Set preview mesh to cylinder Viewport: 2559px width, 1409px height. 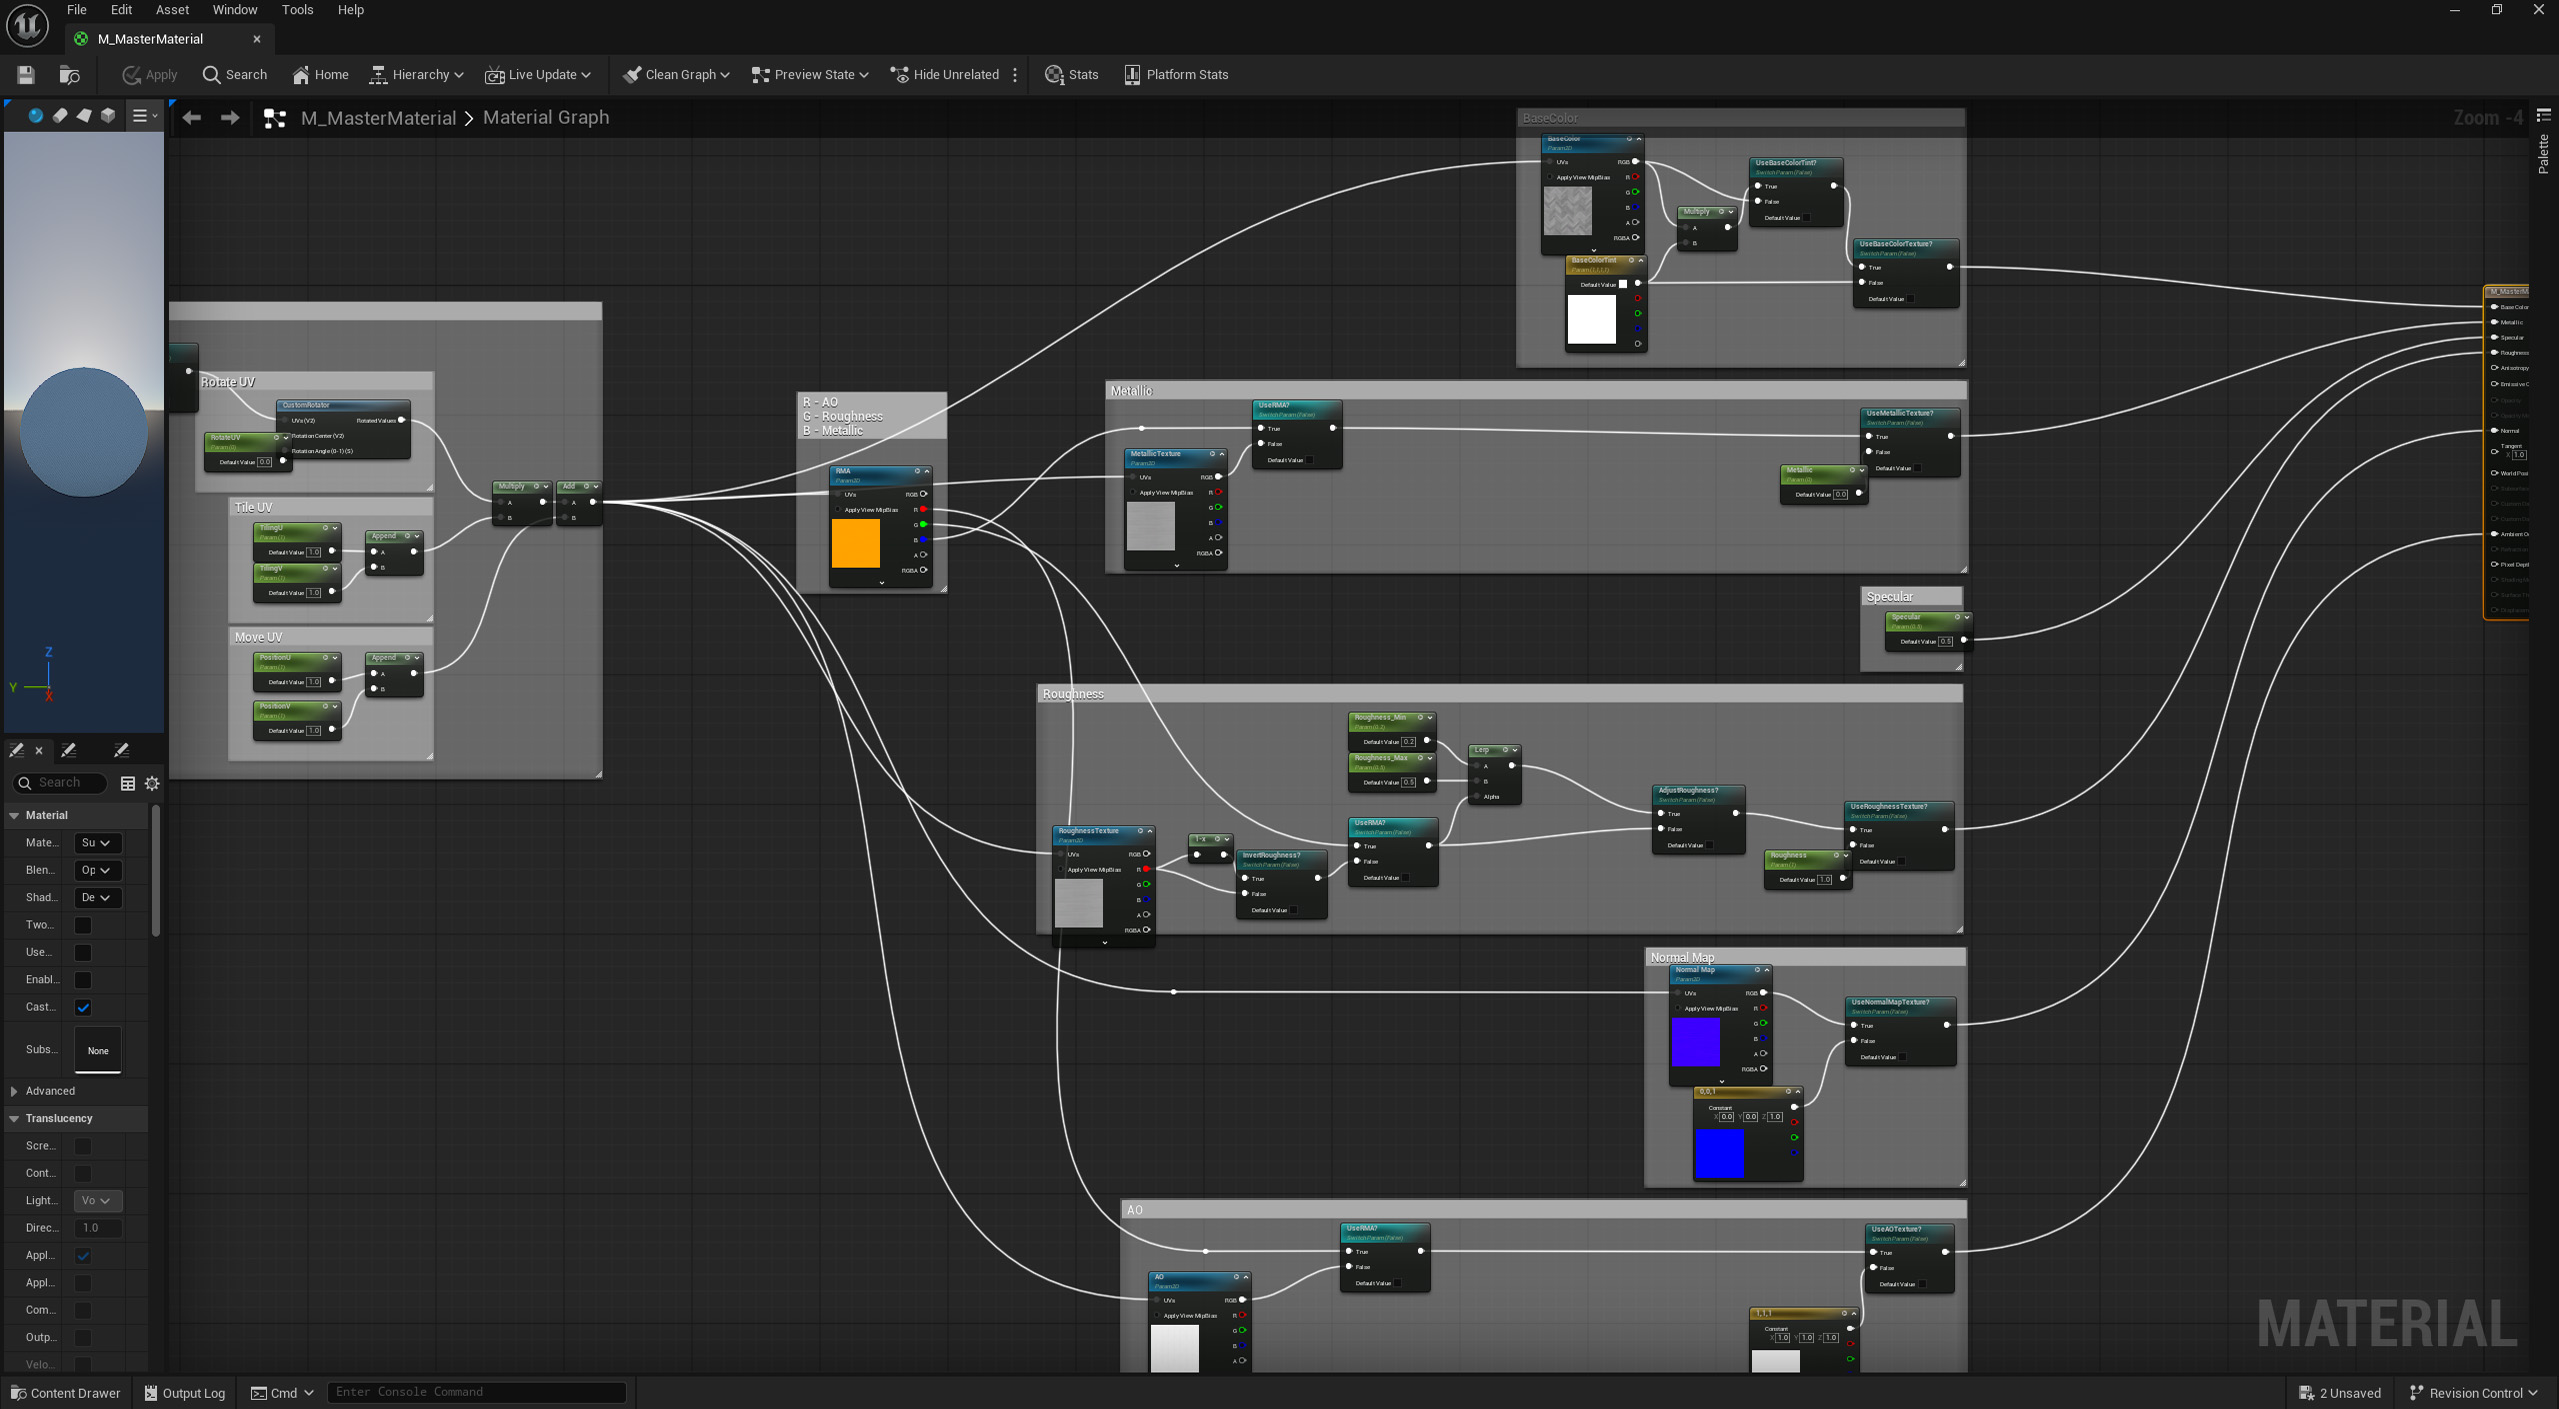(x=60, y=116)
